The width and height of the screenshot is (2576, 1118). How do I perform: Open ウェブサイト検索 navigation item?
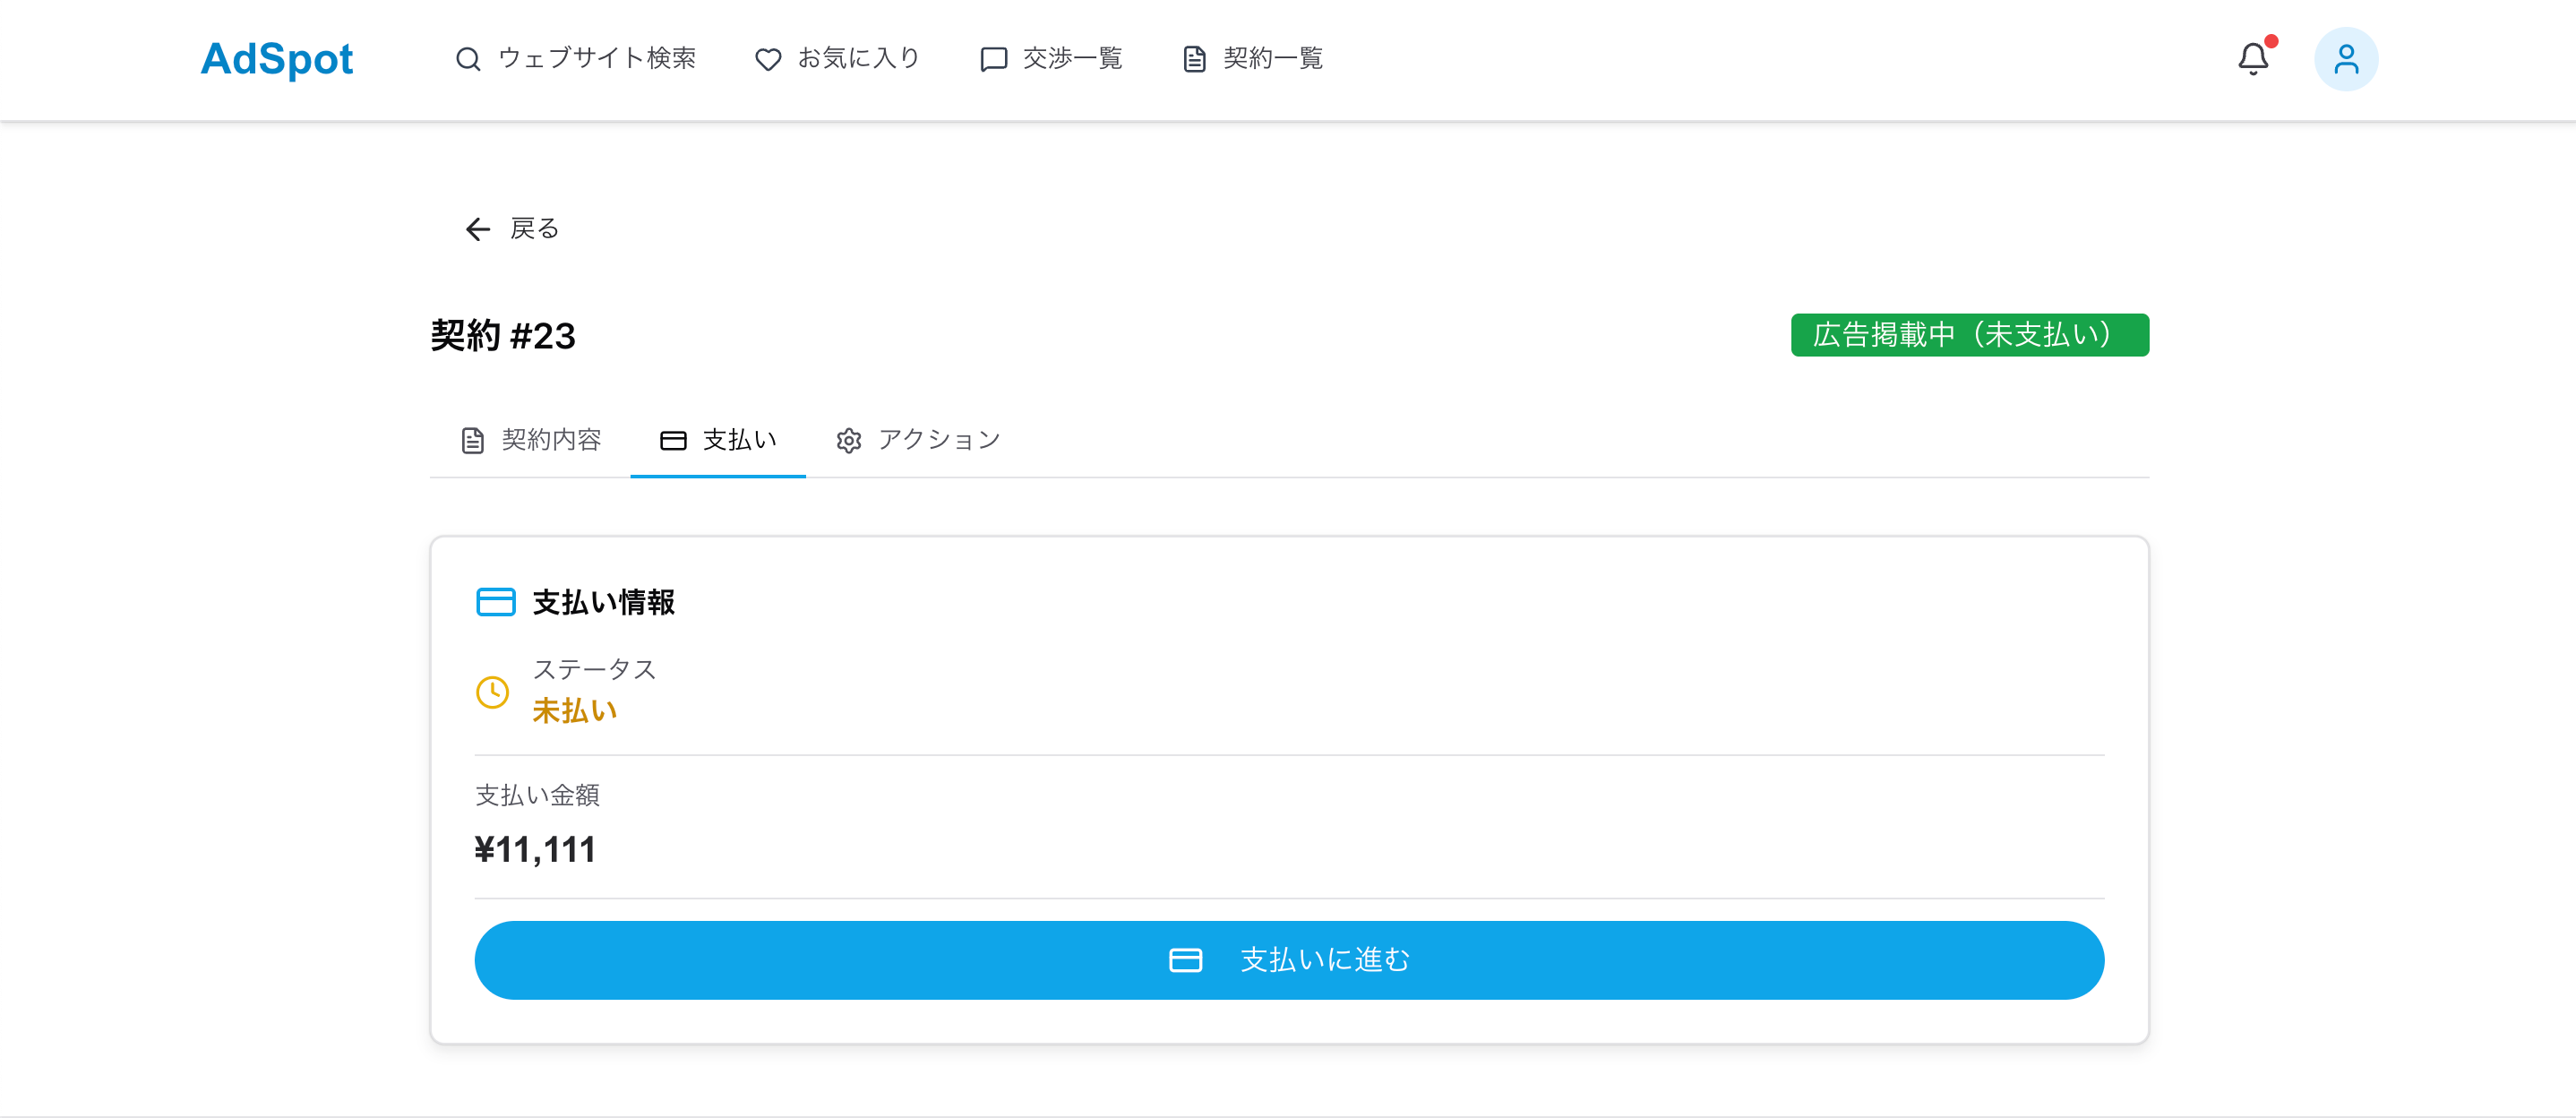click(596, 59)
